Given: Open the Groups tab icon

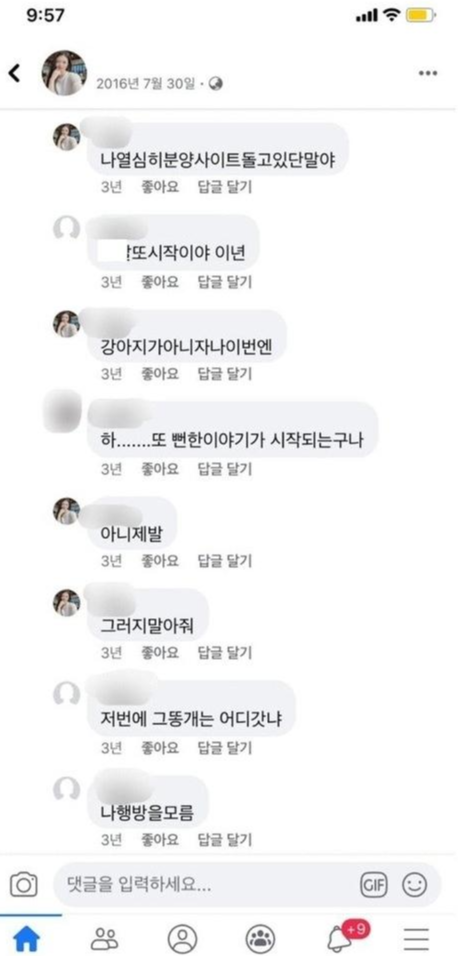Looking at the screenshot, I should coord(260,939).
